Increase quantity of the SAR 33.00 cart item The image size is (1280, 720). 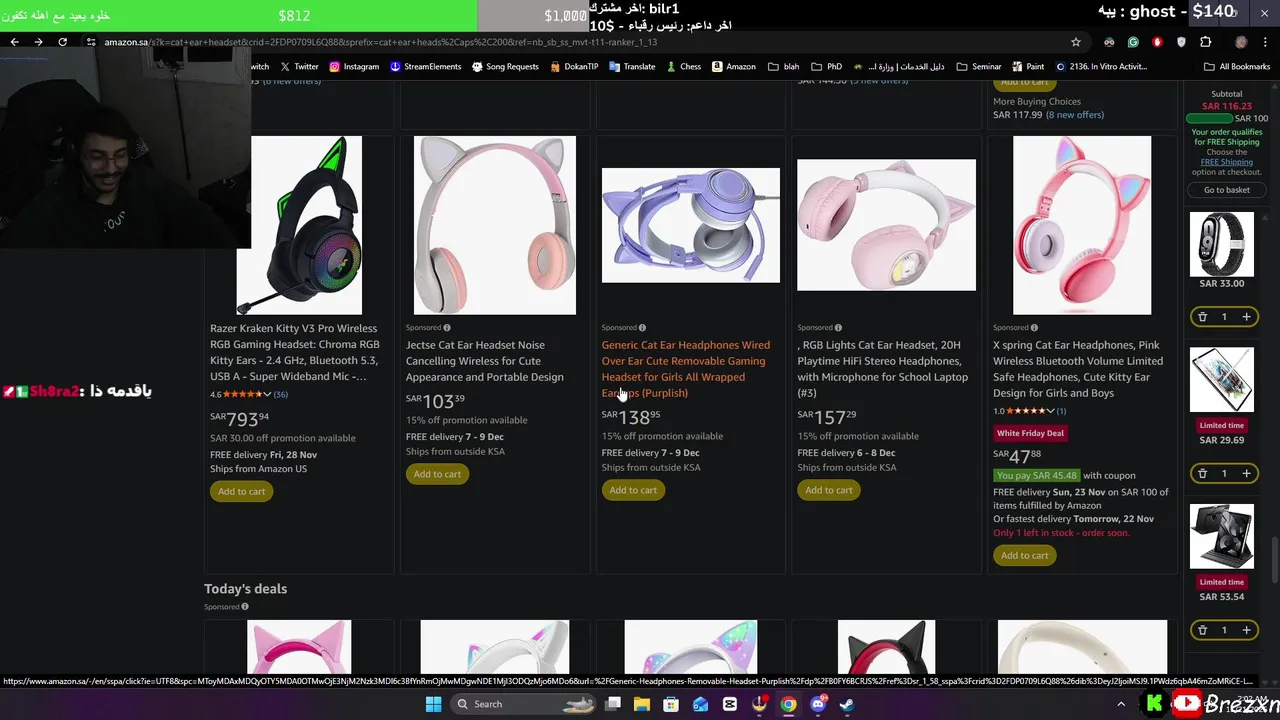(1246, 317)
